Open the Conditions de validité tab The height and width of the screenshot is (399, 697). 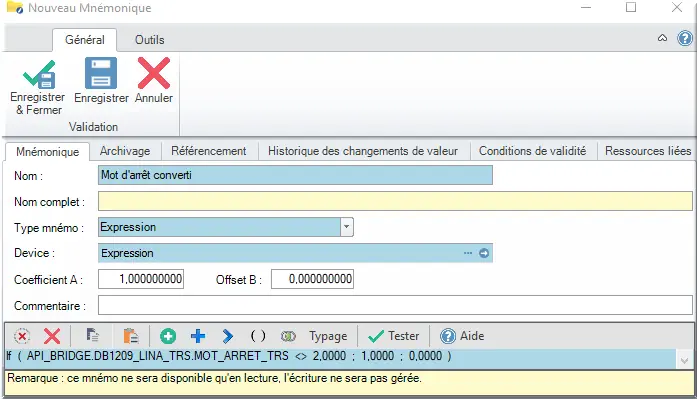[x=532, y=151]
